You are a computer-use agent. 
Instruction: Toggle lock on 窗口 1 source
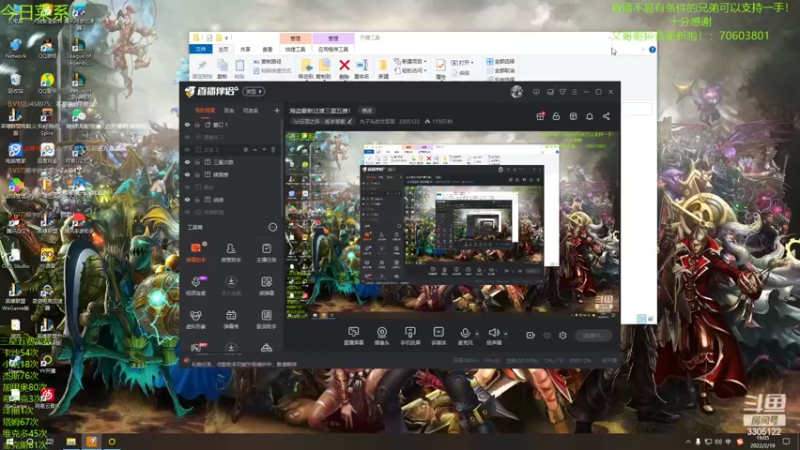coord(197,124)
